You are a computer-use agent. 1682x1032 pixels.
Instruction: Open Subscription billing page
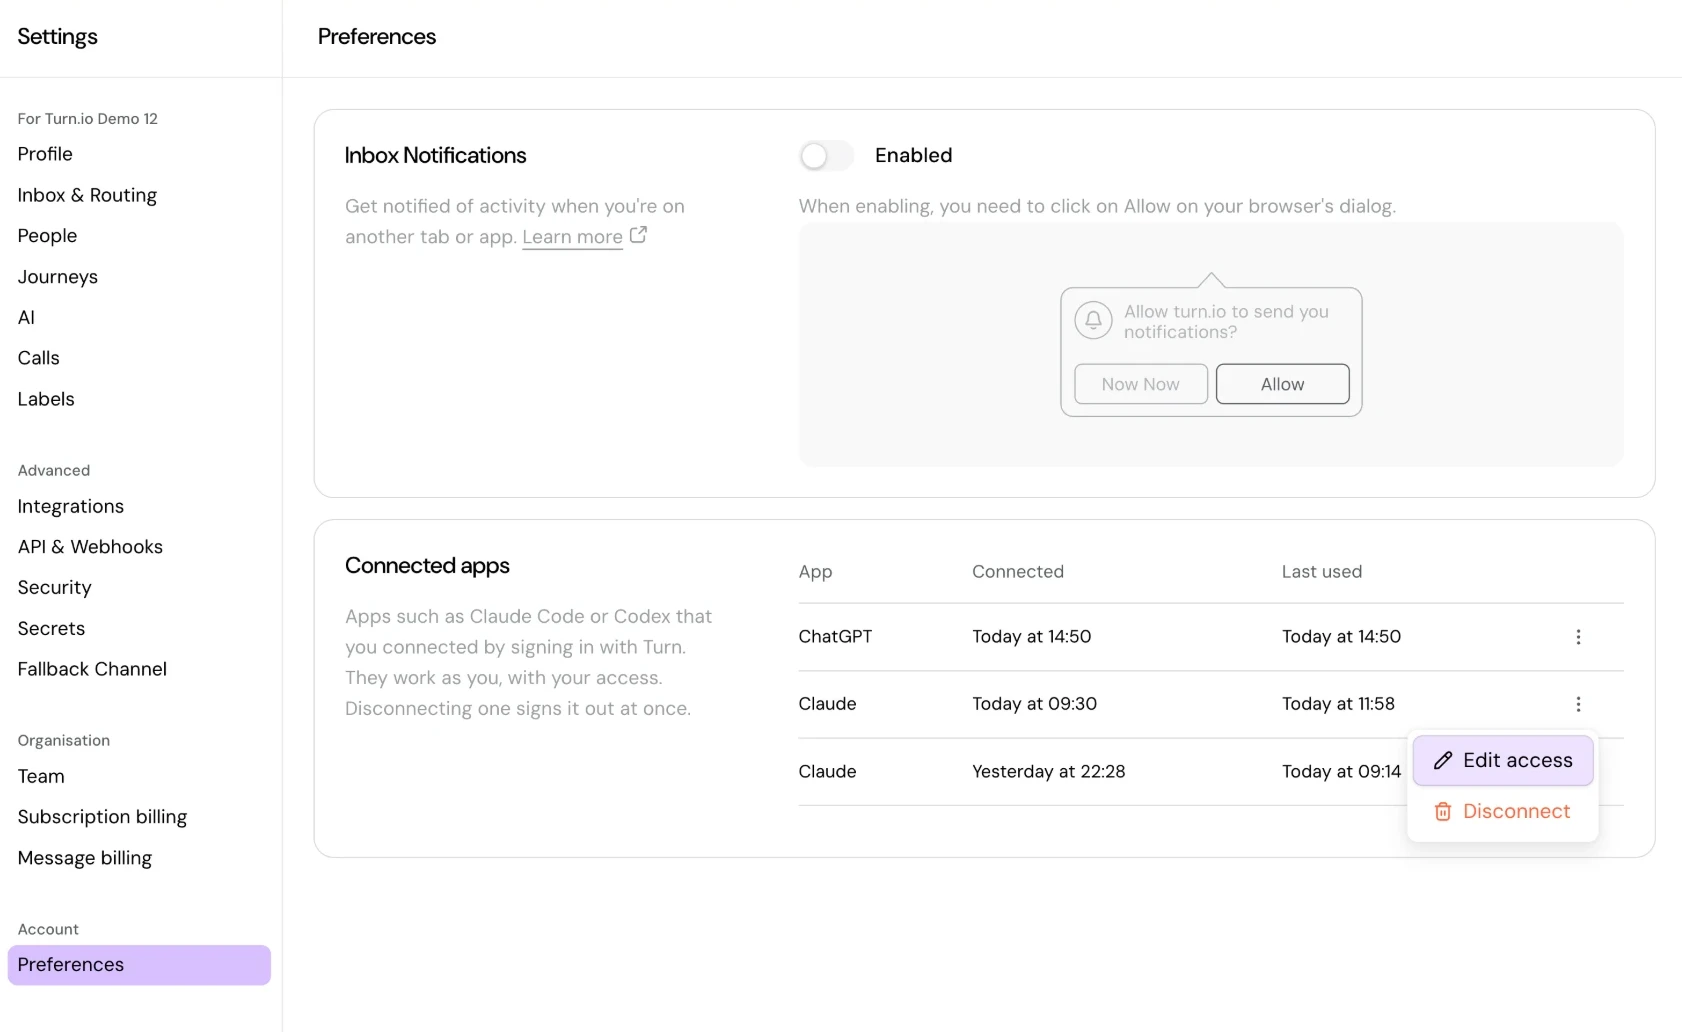(x=102, y=817)
